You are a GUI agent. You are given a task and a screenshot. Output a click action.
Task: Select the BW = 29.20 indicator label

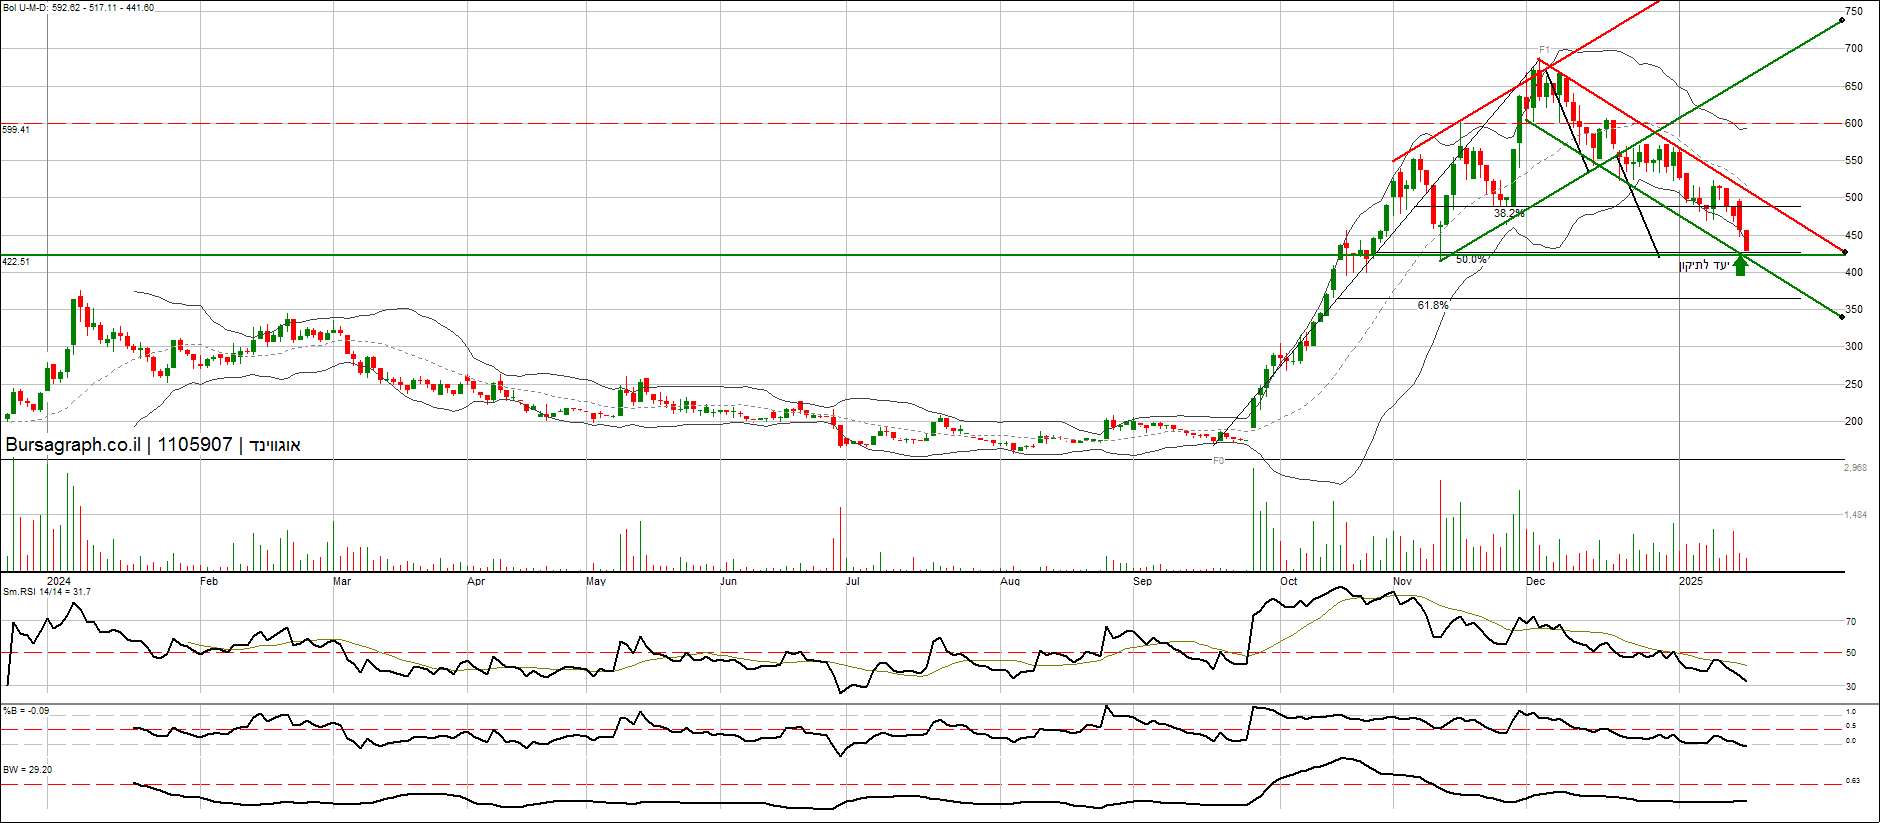tap(28, 770)
